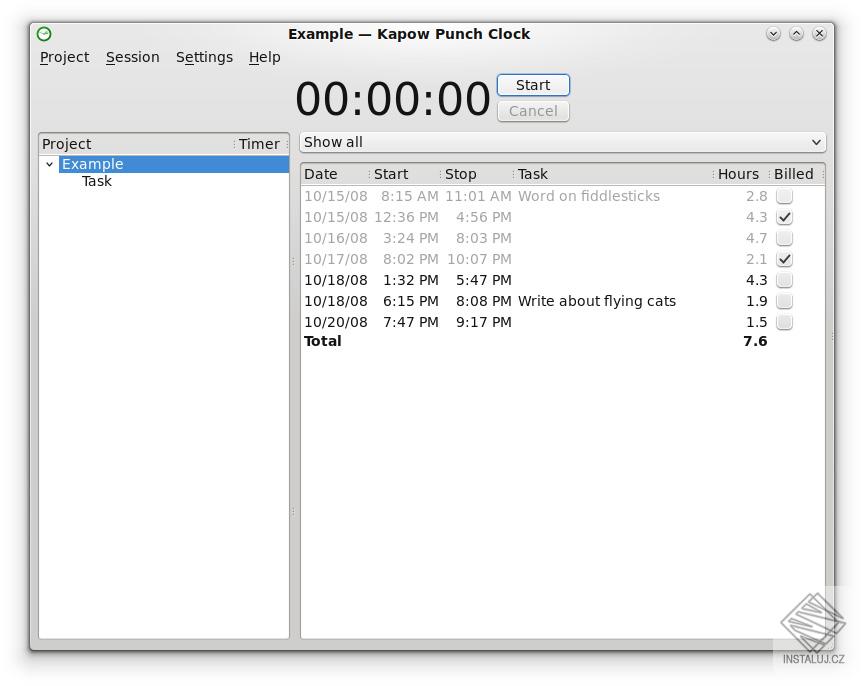Click the Kapow clock icon in title bar
The image size is (864, 686).
(44, 34)
